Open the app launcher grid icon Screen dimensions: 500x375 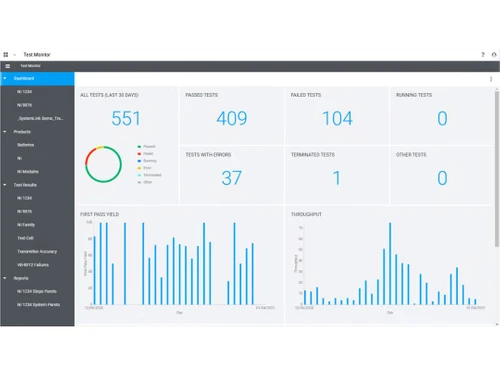[6, 54]
